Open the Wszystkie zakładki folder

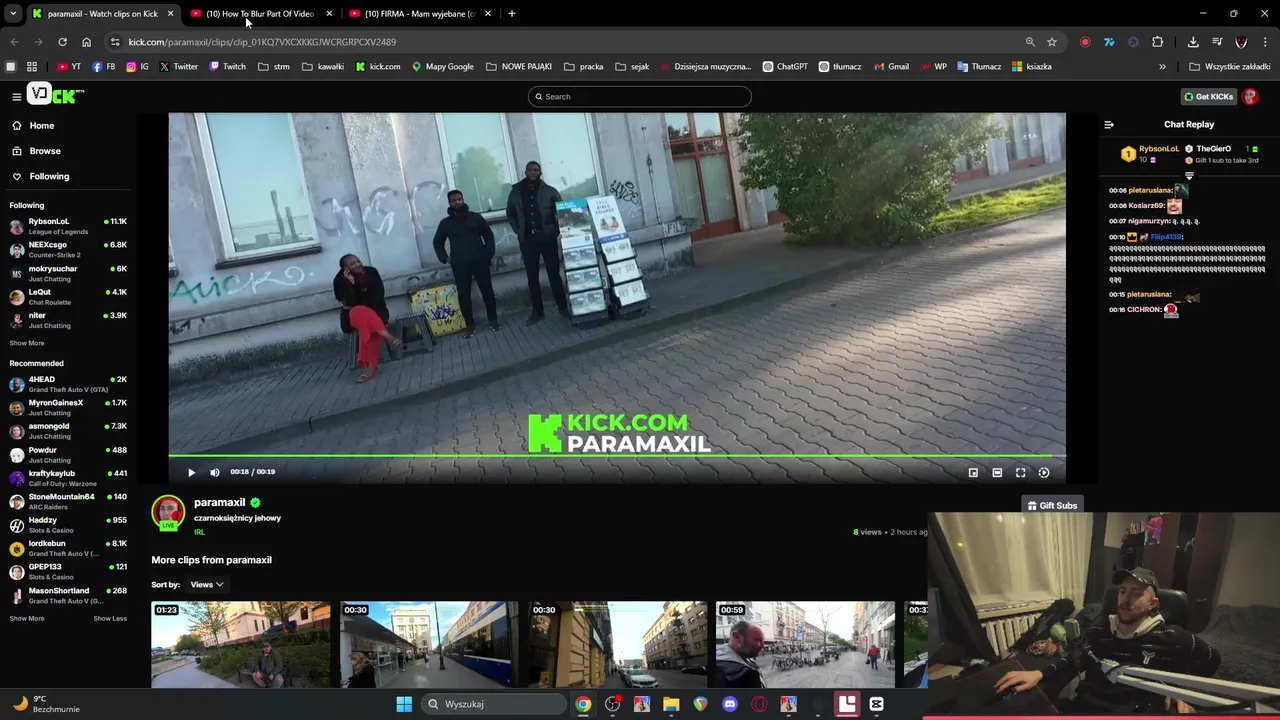point(1229,67)
